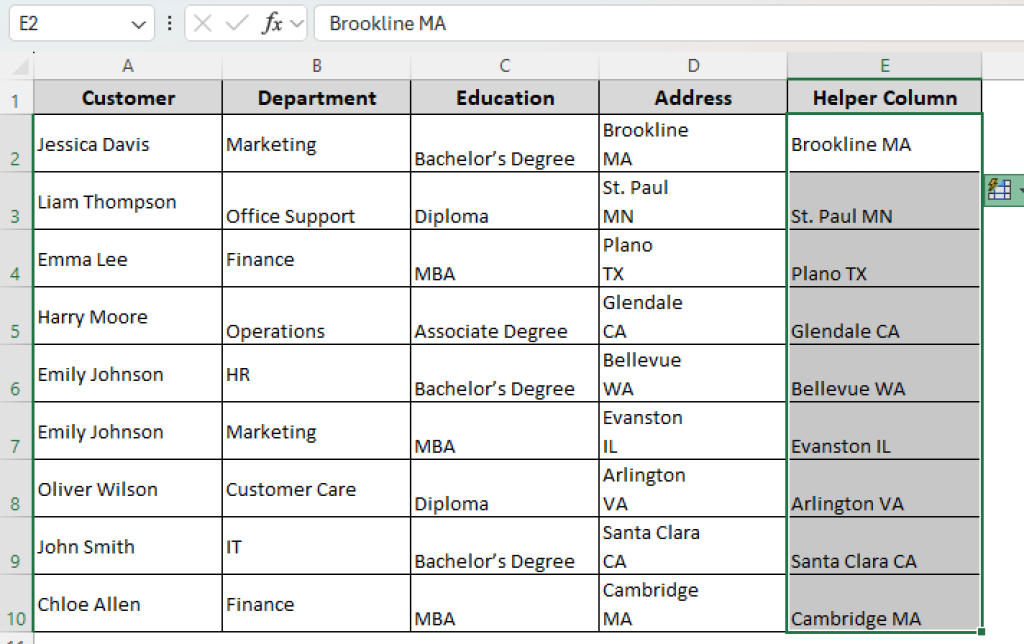Select row 10 by its row header
Image resolution: width=1024 pixels, height=644 pixels.
(x=17, y=604)
